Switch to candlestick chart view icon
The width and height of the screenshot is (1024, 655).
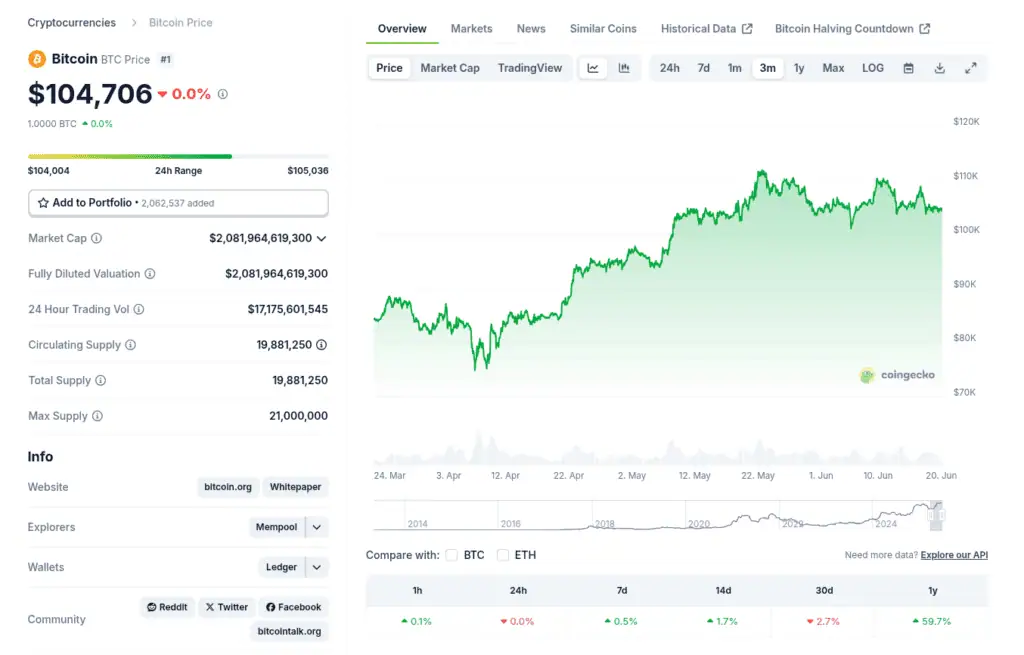pos(624,68)
